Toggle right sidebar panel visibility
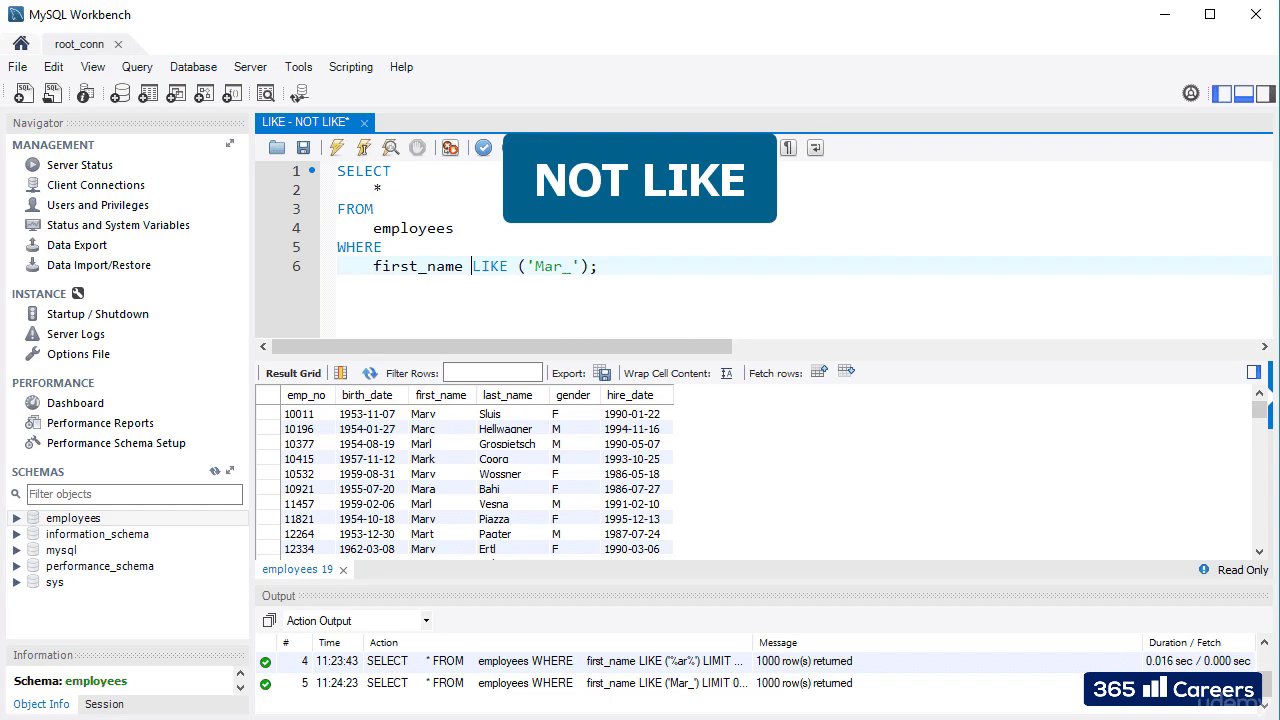The image size is (1280, 720). tap(1266, 94)
